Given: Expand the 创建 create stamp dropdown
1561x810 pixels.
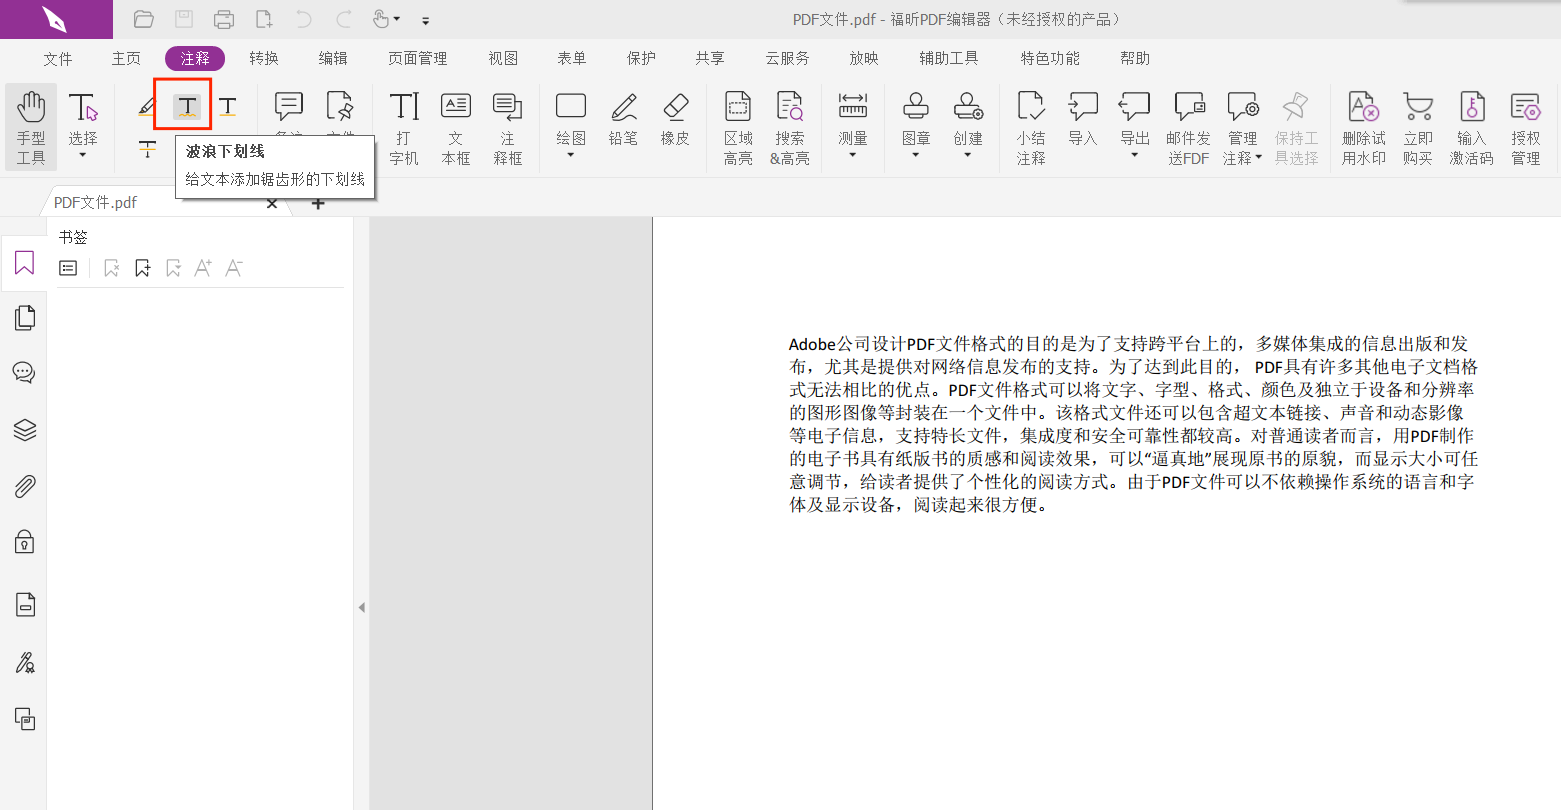Looking at the screenshot, I should pos(968,155).
